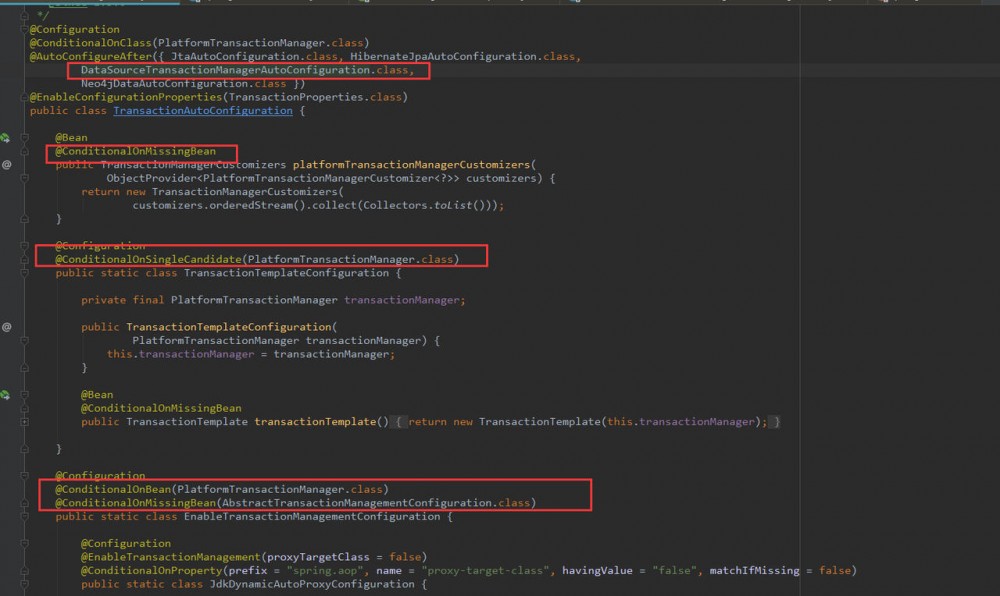Viewport: 1000px width, 596px height.
Task: Click TransactionTemplateConfiguration in the static class declaration
Action: [286, 273]
